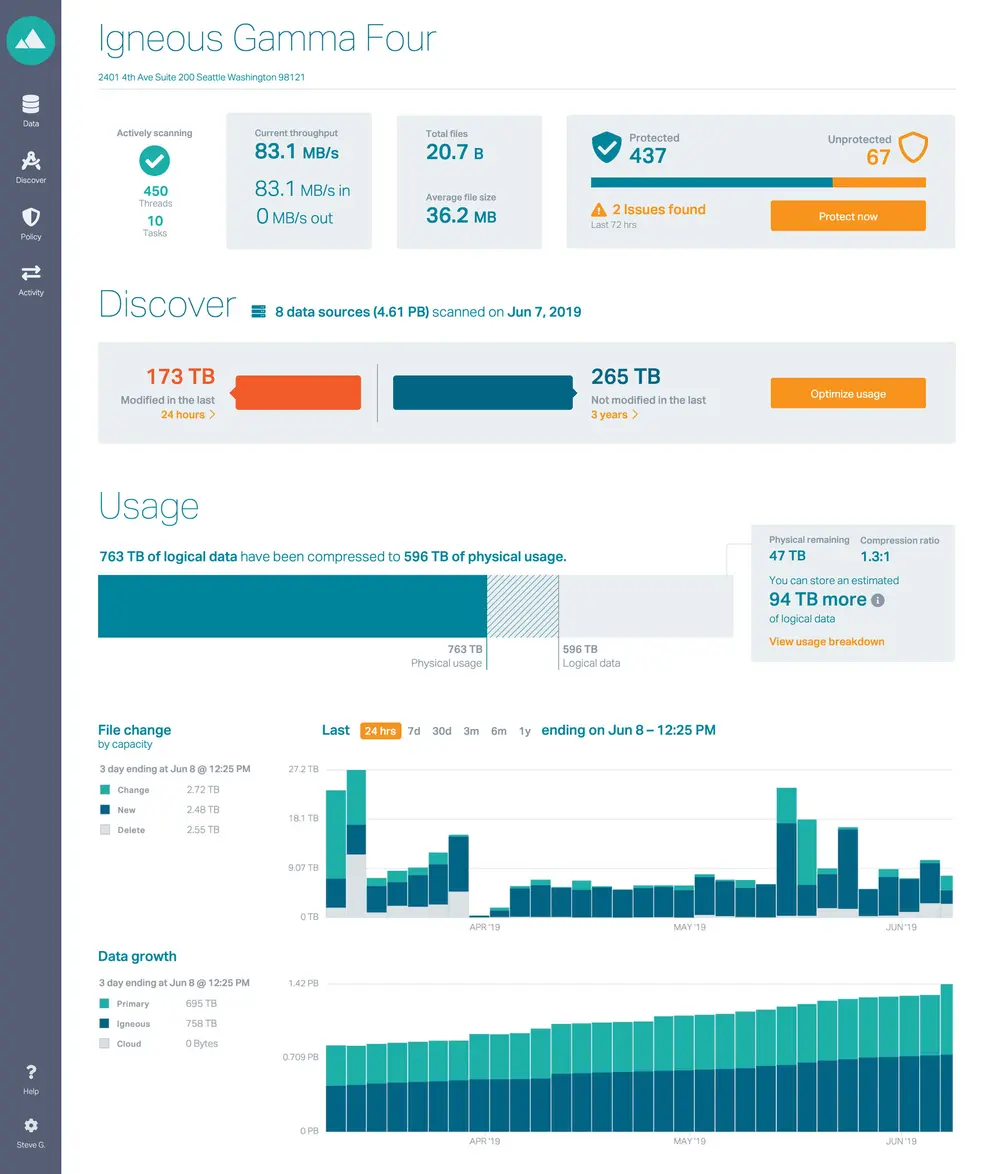Expand the 3 years not modified chevron
Screen dimensions: 990x1174
634,414
